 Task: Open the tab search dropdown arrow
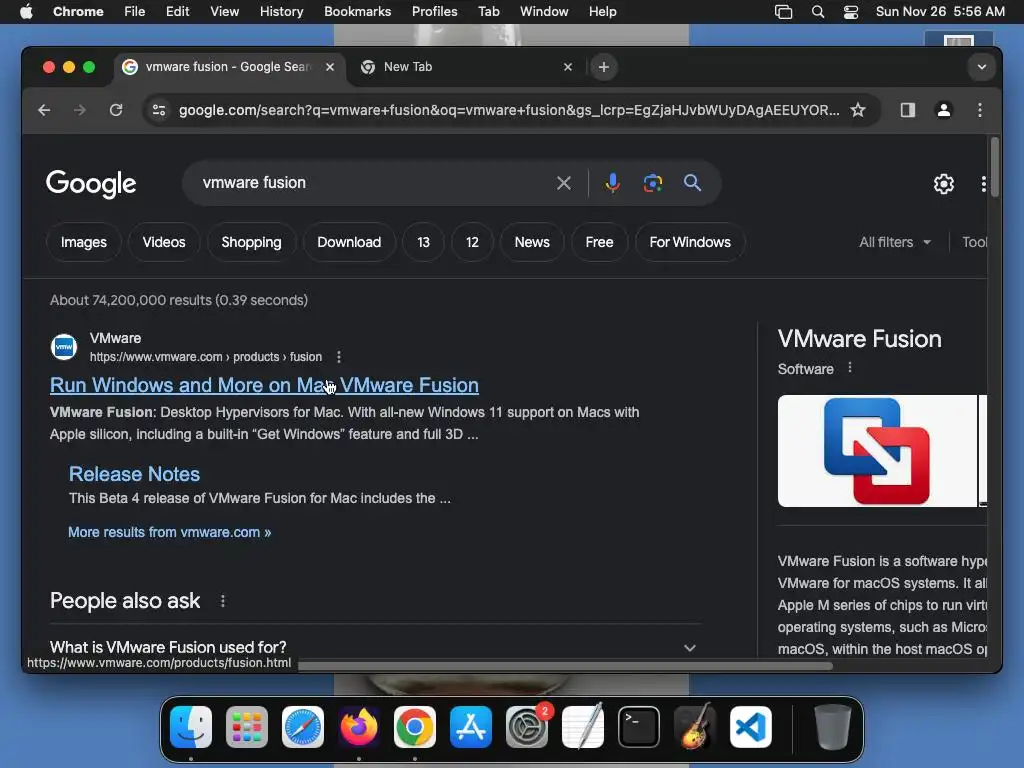tap(982, 67)
